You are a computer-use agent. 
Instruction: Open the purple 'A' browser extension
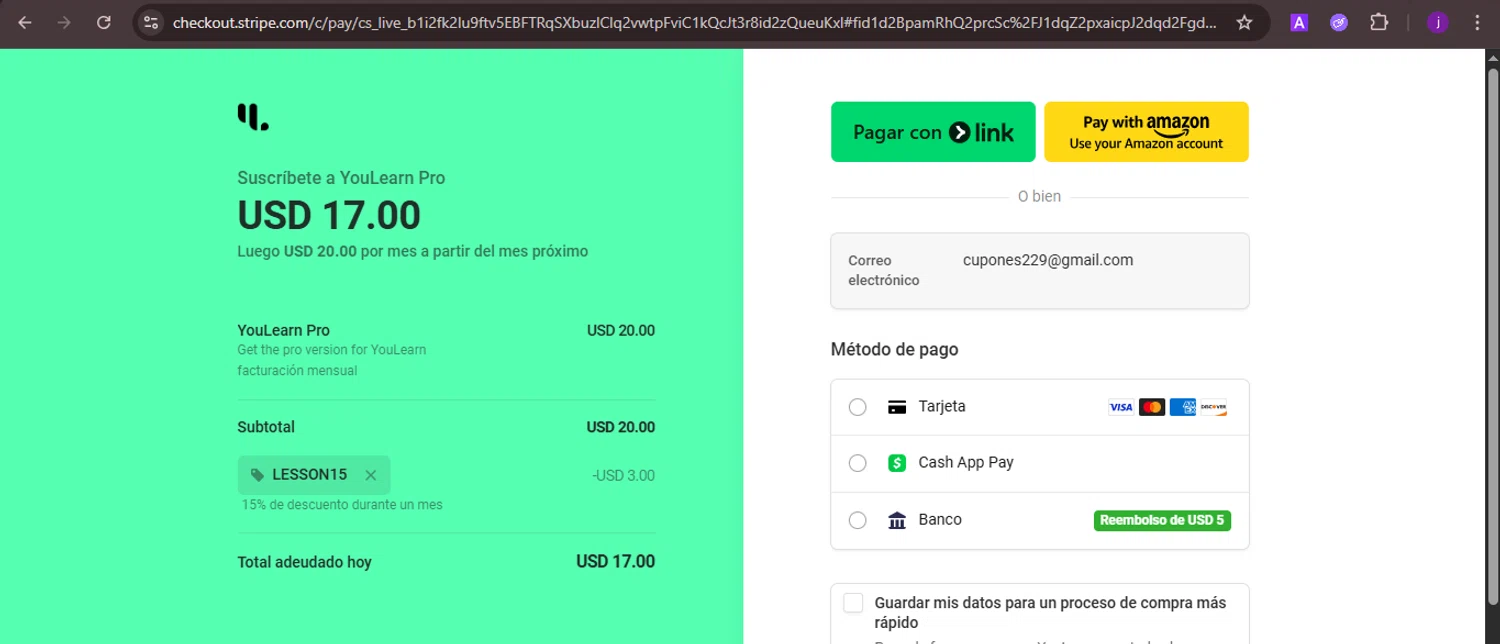coord(1299,22)
